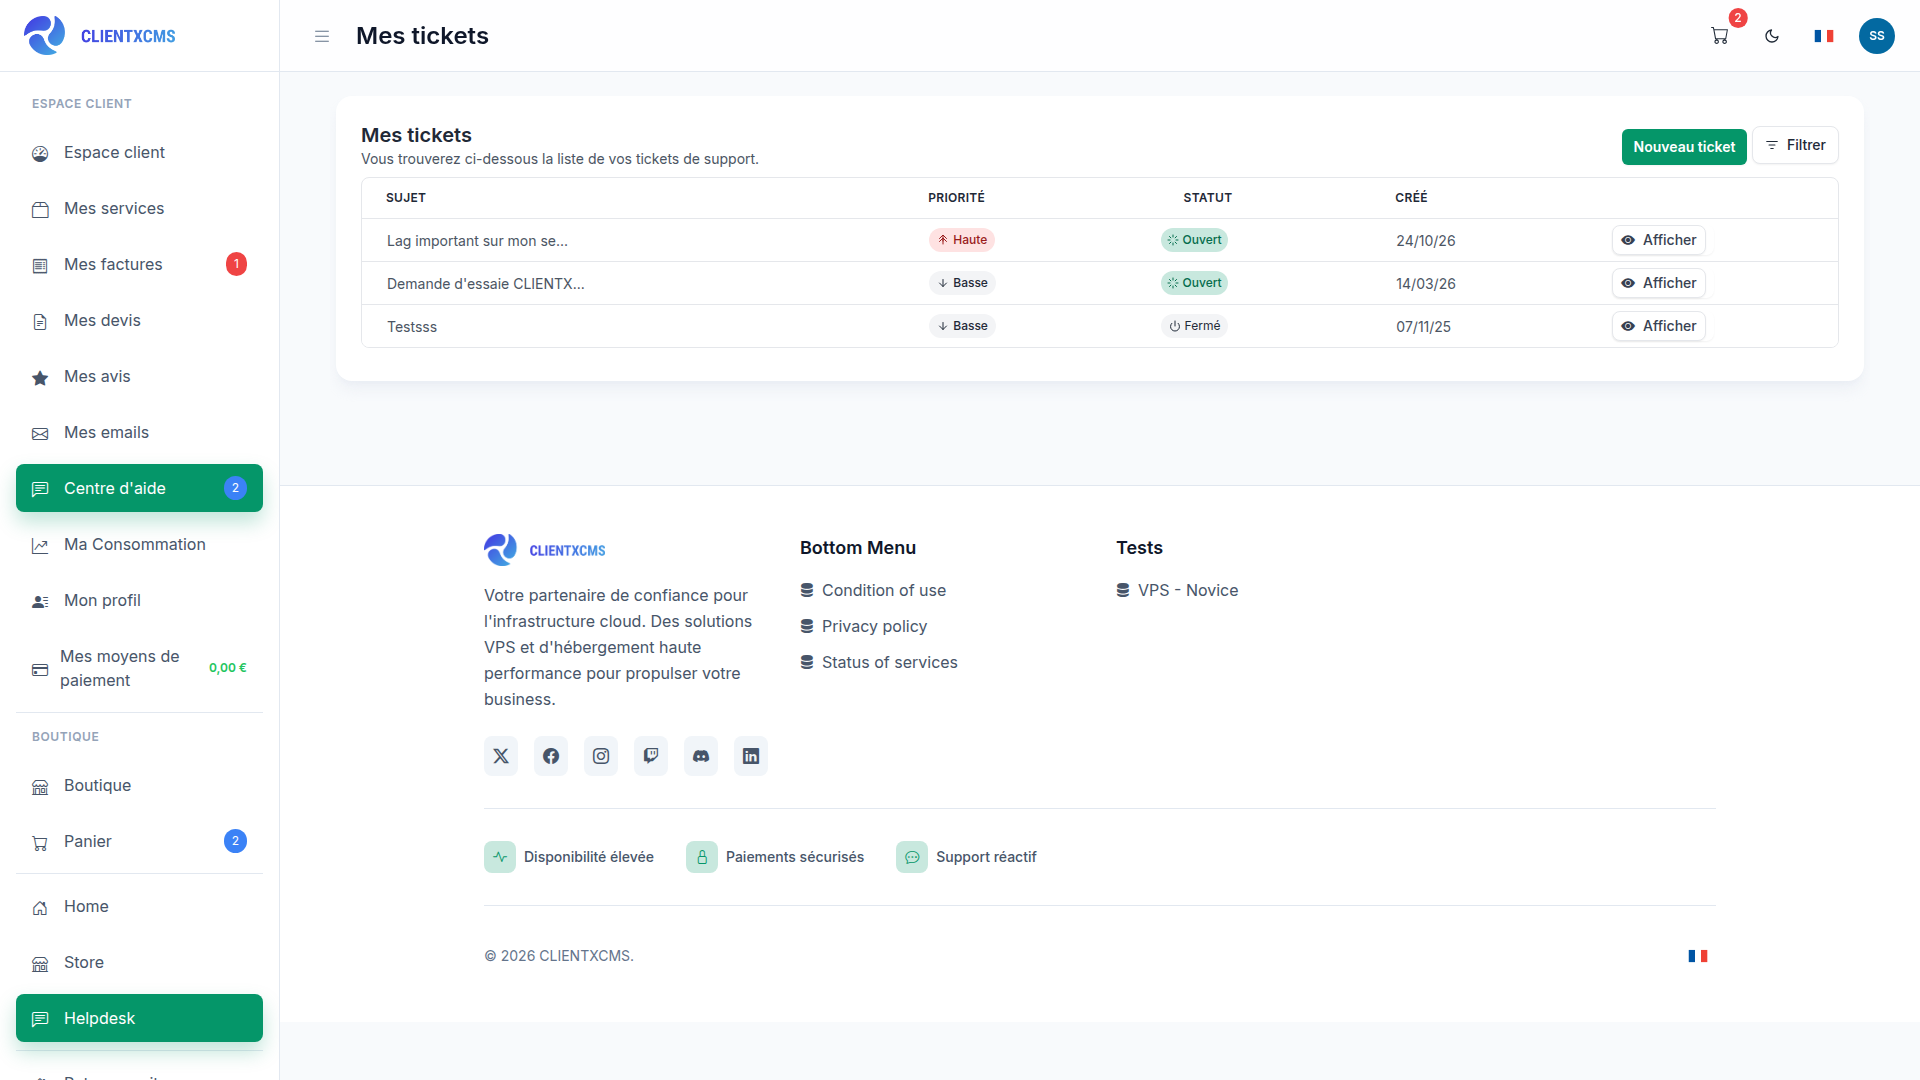Open Status of services footer link
Screen dimensions: 1920x1080
pos(879,663)
